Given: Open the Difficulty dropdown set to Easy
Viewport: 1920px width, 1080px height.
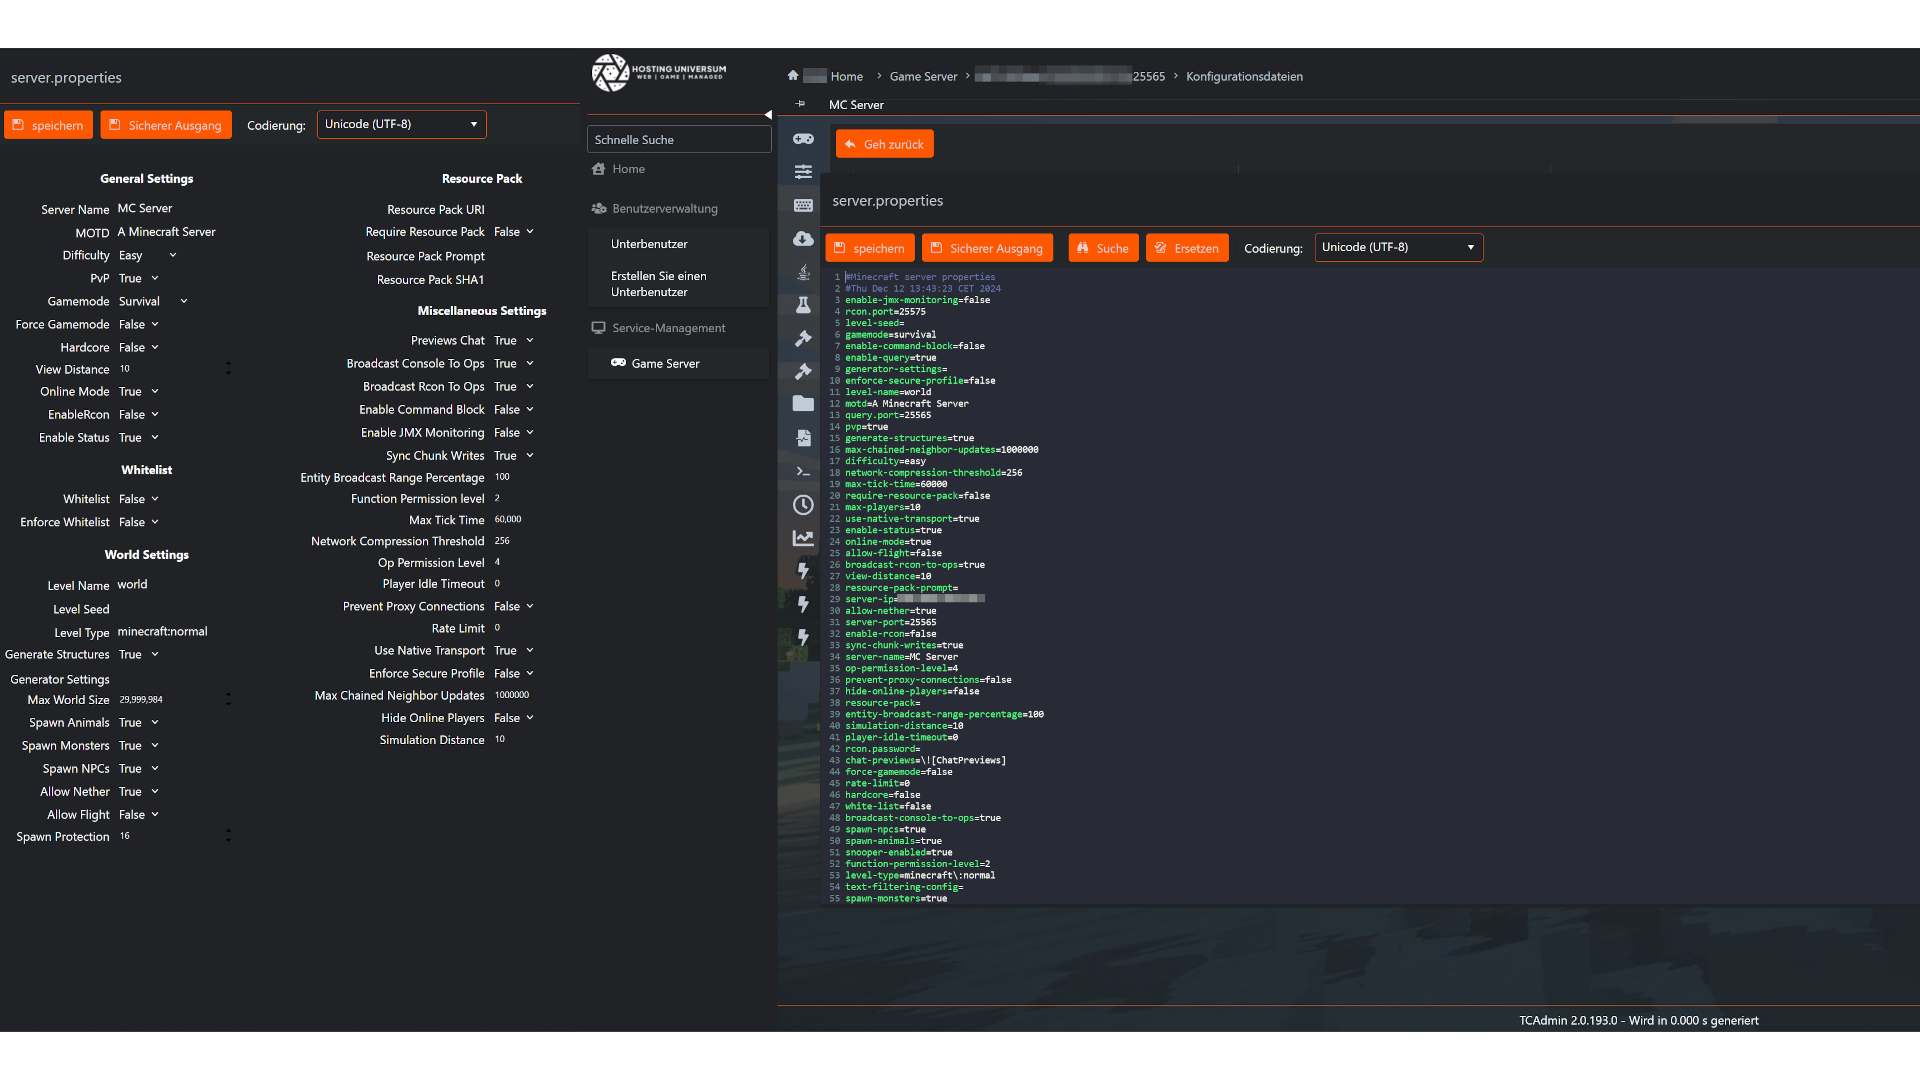Looking at the screenshot, I should 147,255.
